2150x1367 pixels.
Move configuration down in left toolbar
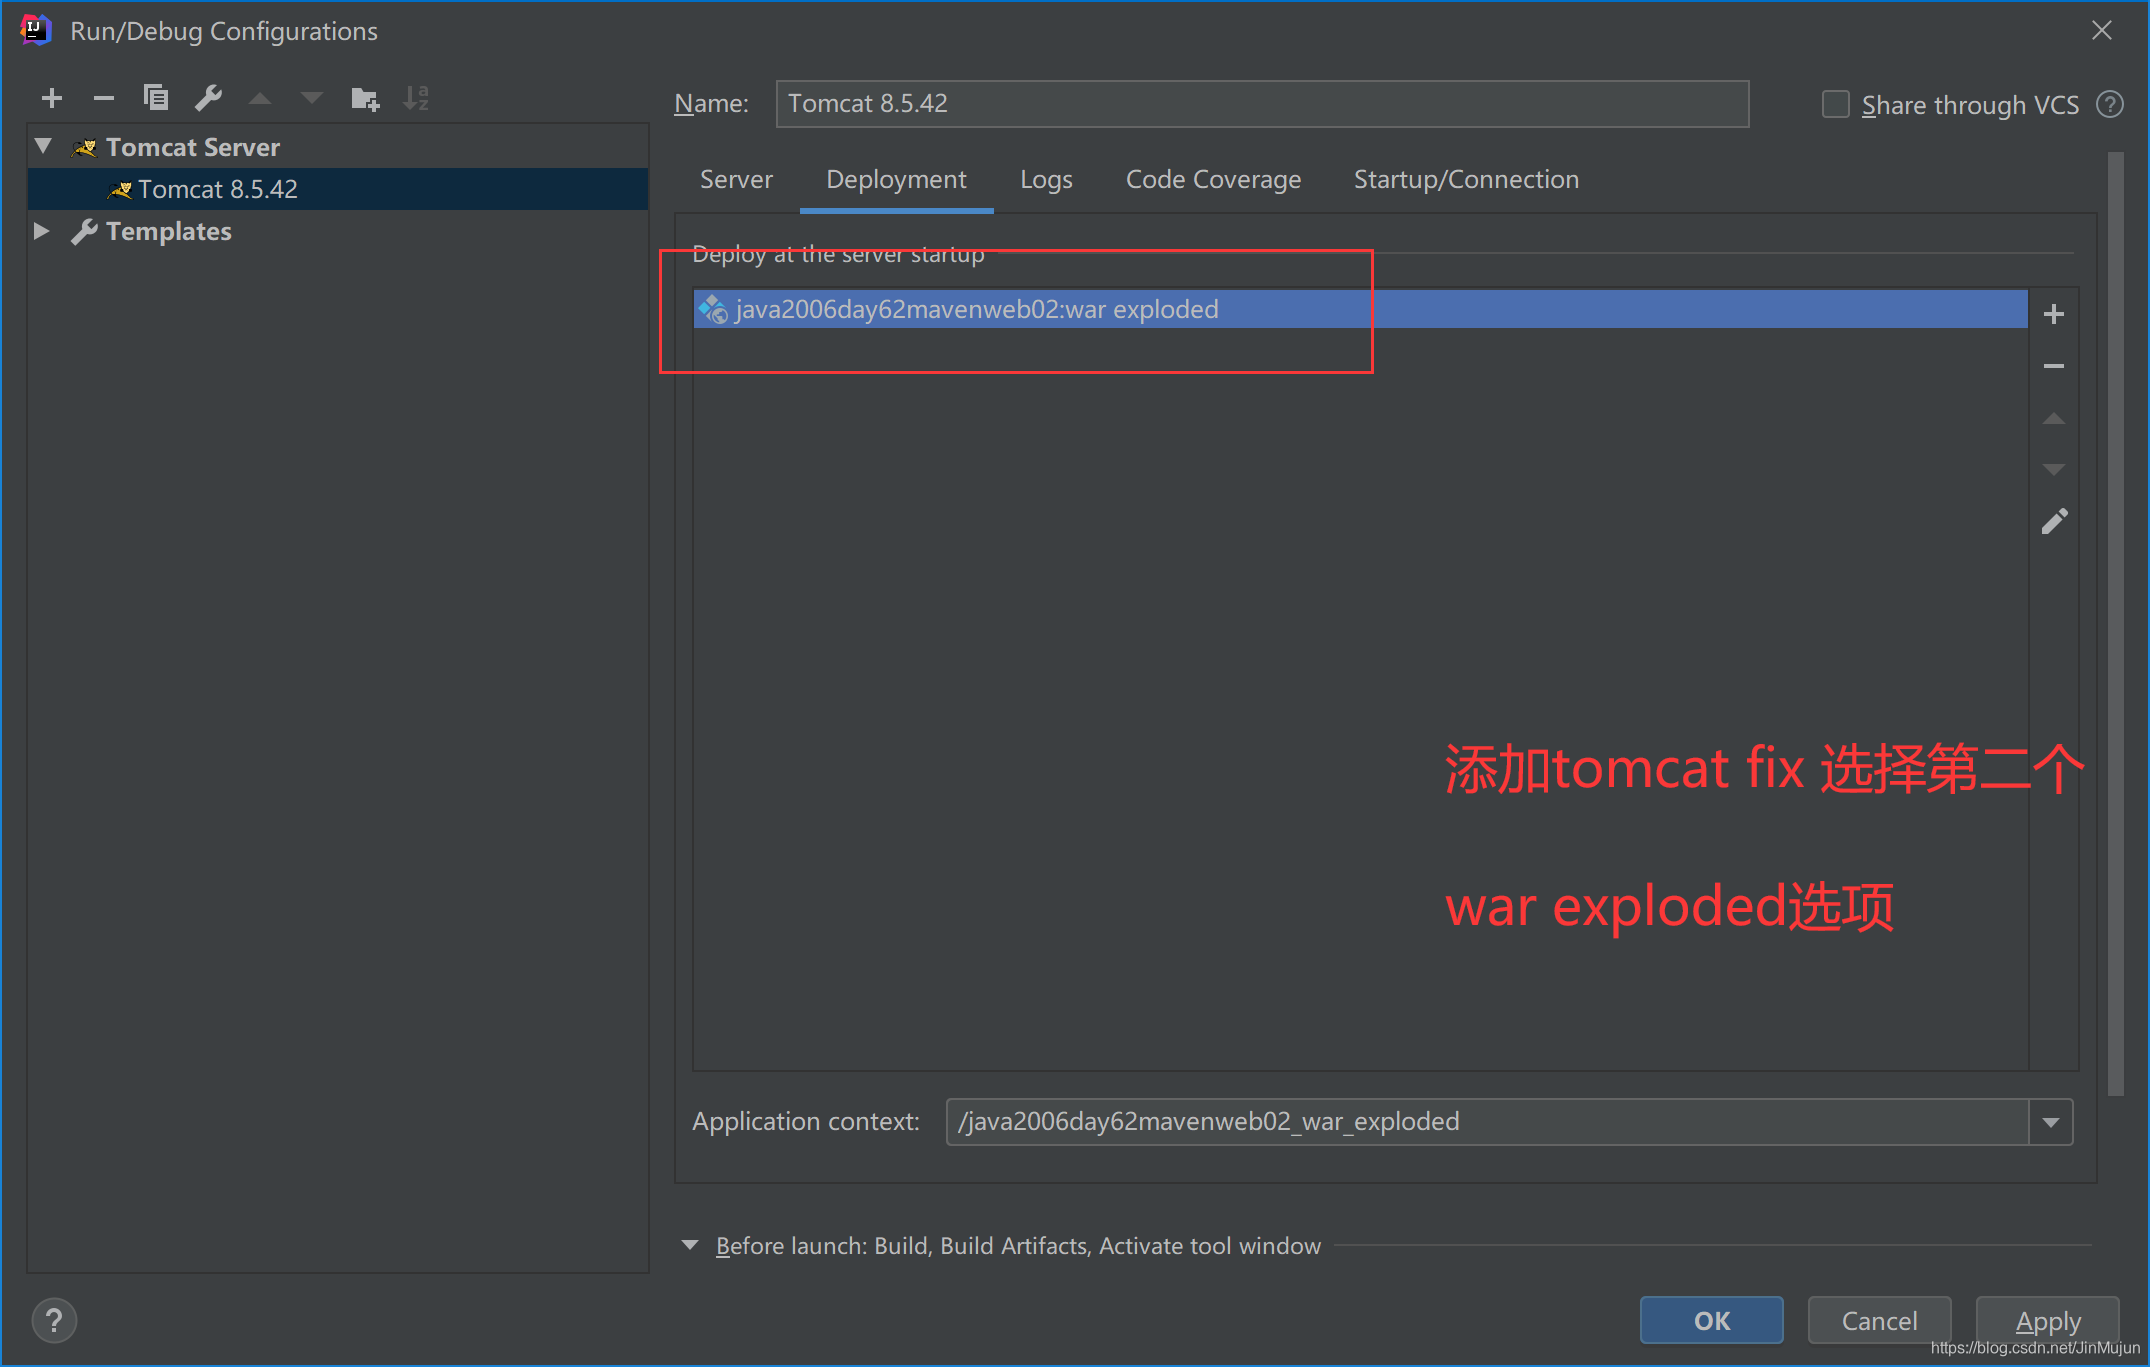(x=312, y=98)
